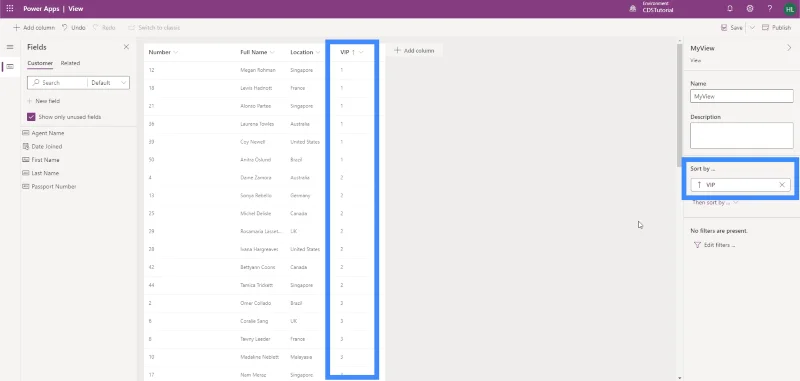Click the search magnifier icon in Fields

(35, 83)
